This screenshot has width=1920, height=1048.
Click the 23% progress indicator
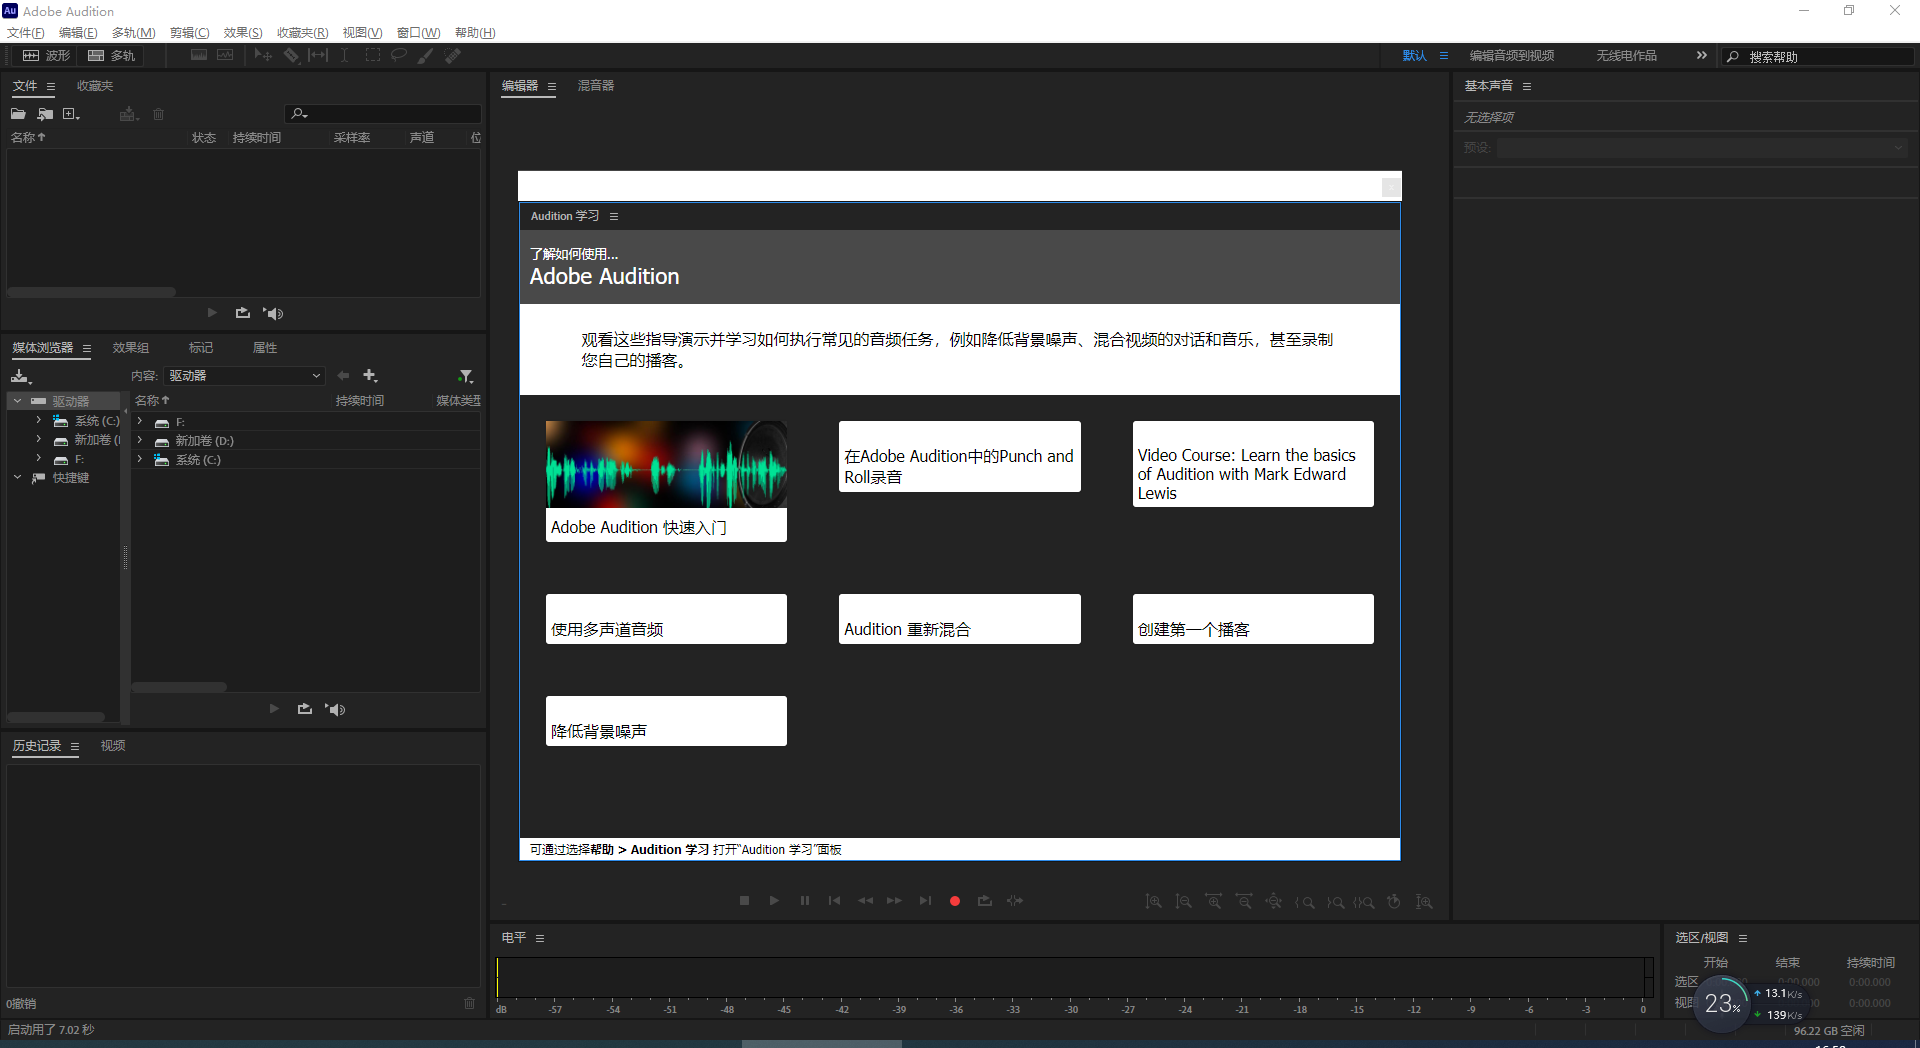tap(1722, 1004)
